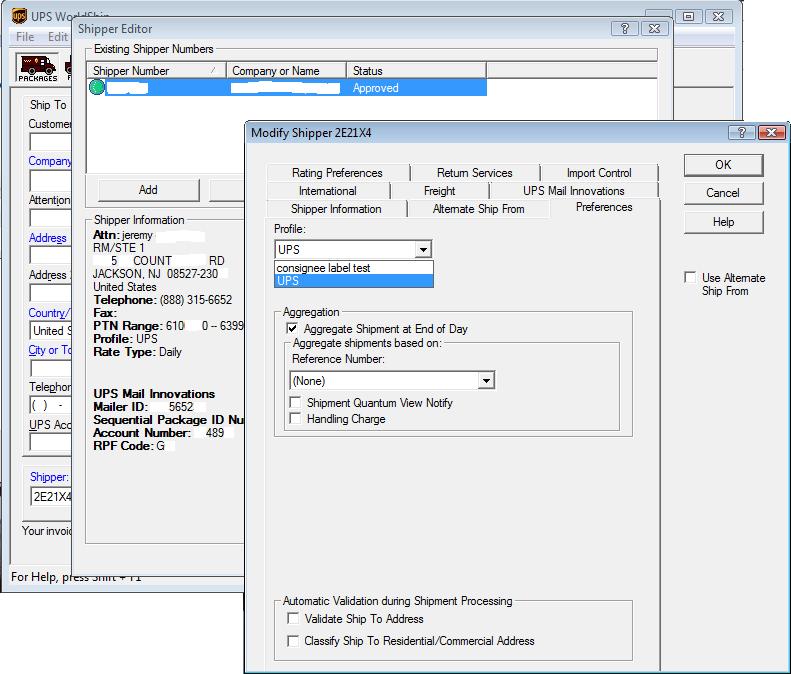Check Use Alternate Ship From

point(690,277)
